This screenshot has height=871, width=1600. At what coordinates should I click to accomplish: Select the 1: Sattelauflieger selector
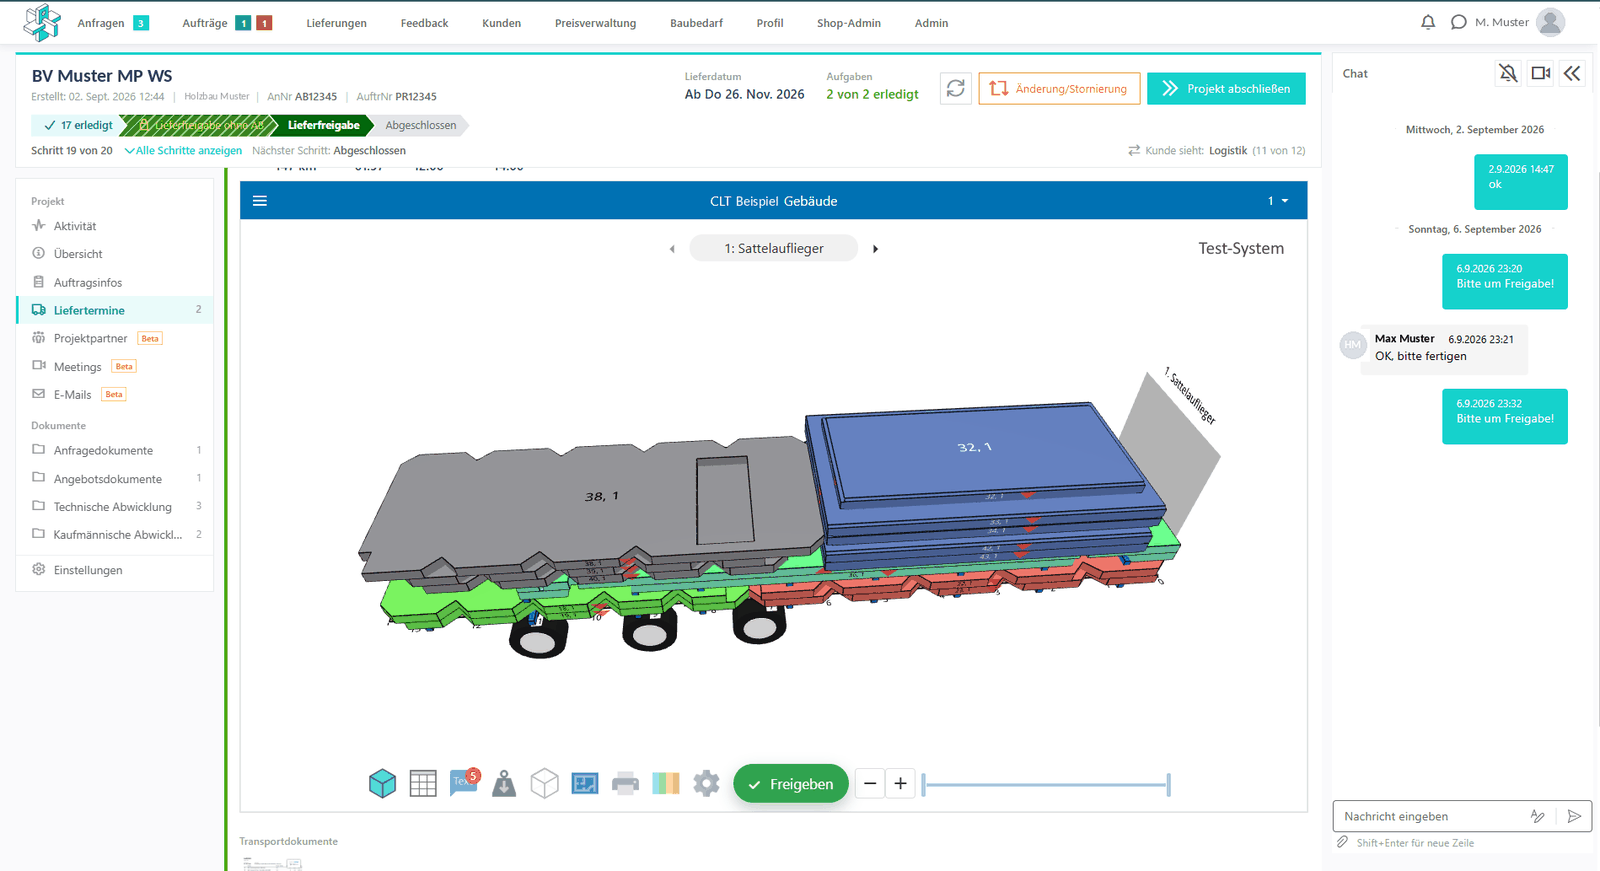pos(774,249)
